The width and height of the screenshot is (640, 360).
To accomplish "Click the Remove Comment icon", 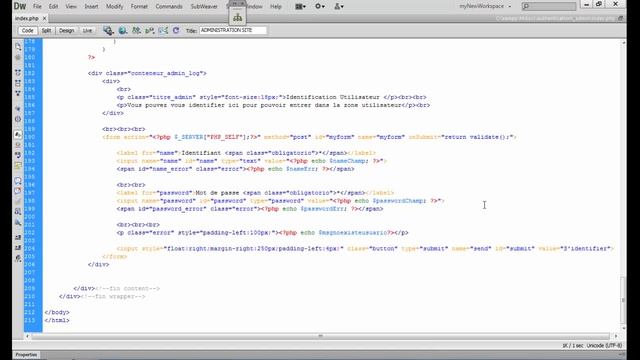I will coord(18,191).
